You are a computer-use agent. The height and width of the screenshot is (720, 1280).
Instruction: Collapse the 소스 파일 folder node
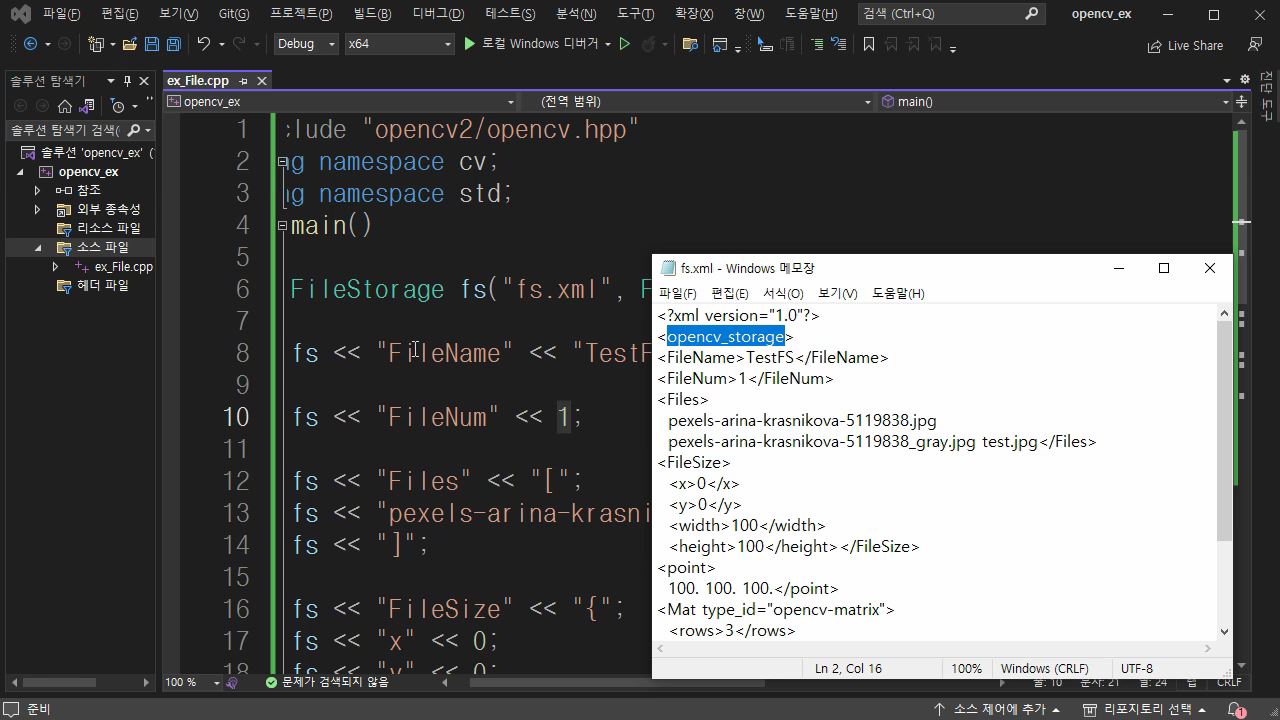click(x=38, y=247)
